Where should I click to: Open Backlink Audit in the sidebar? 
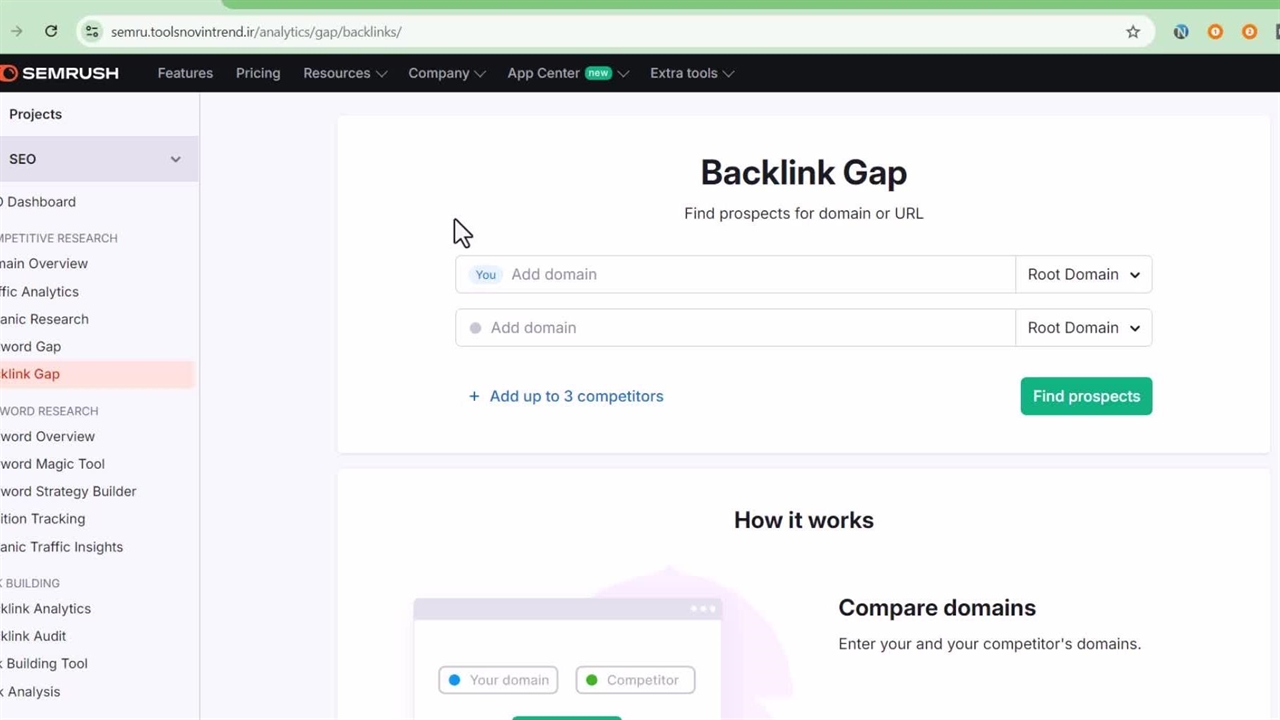(33, 636)
